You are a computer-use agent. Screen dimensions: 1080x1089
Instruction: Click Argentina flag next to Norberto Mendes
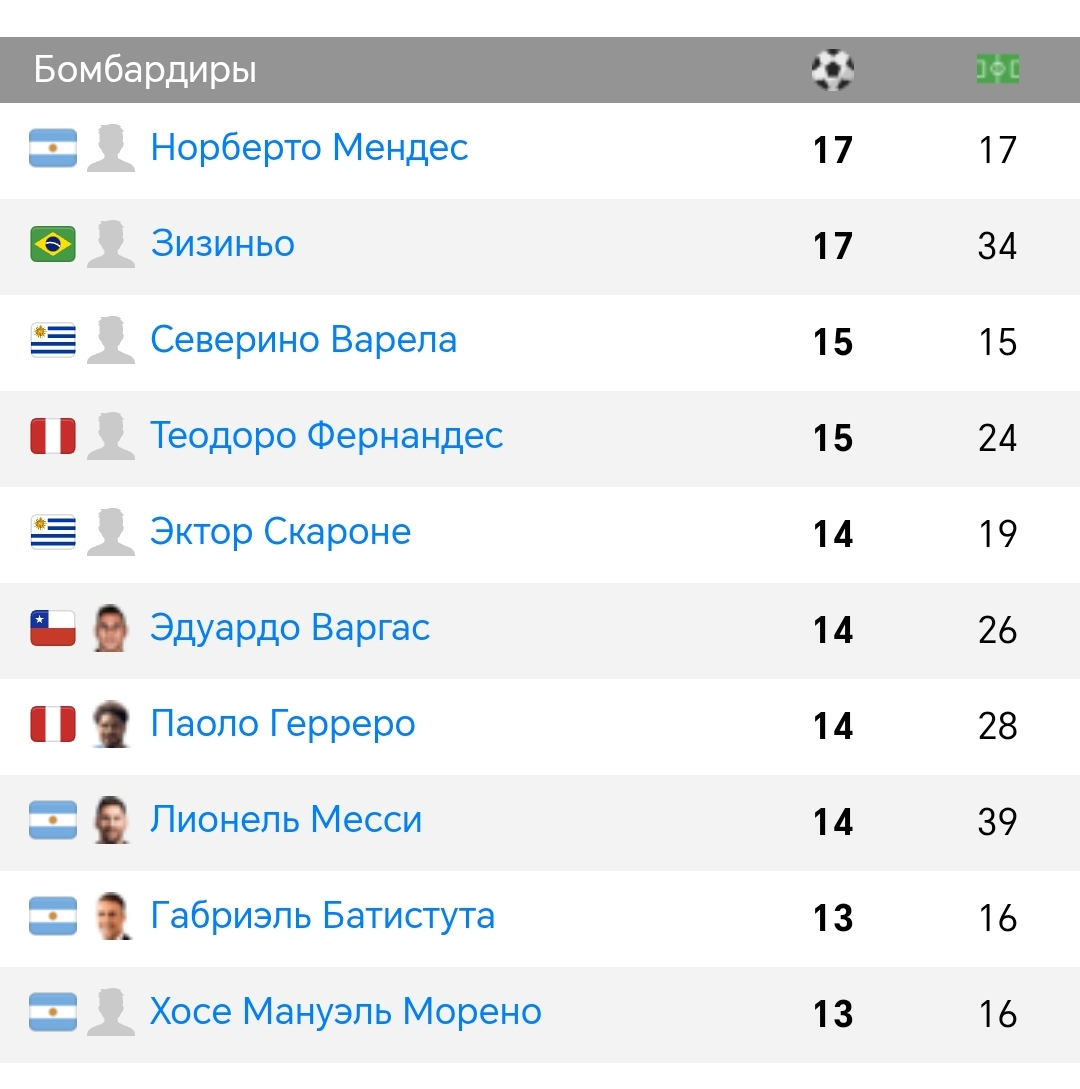coord(53,148)
